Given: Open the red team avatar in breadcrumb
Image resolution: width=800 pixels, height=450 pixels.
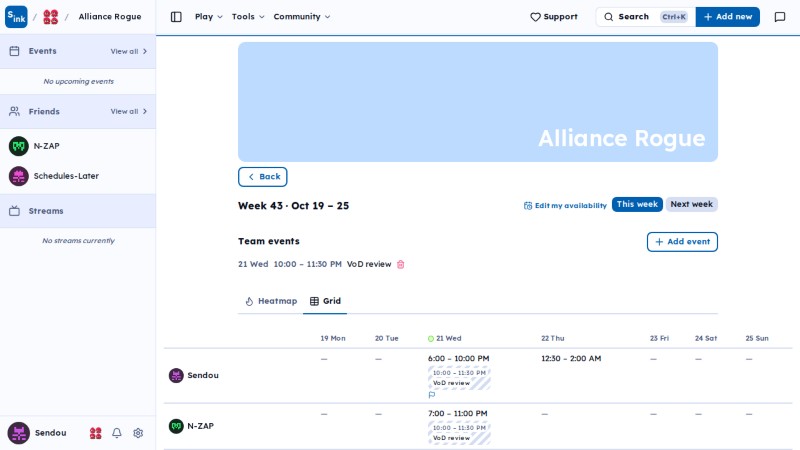Looking at the screenshot, I should (x=51, y=17).
